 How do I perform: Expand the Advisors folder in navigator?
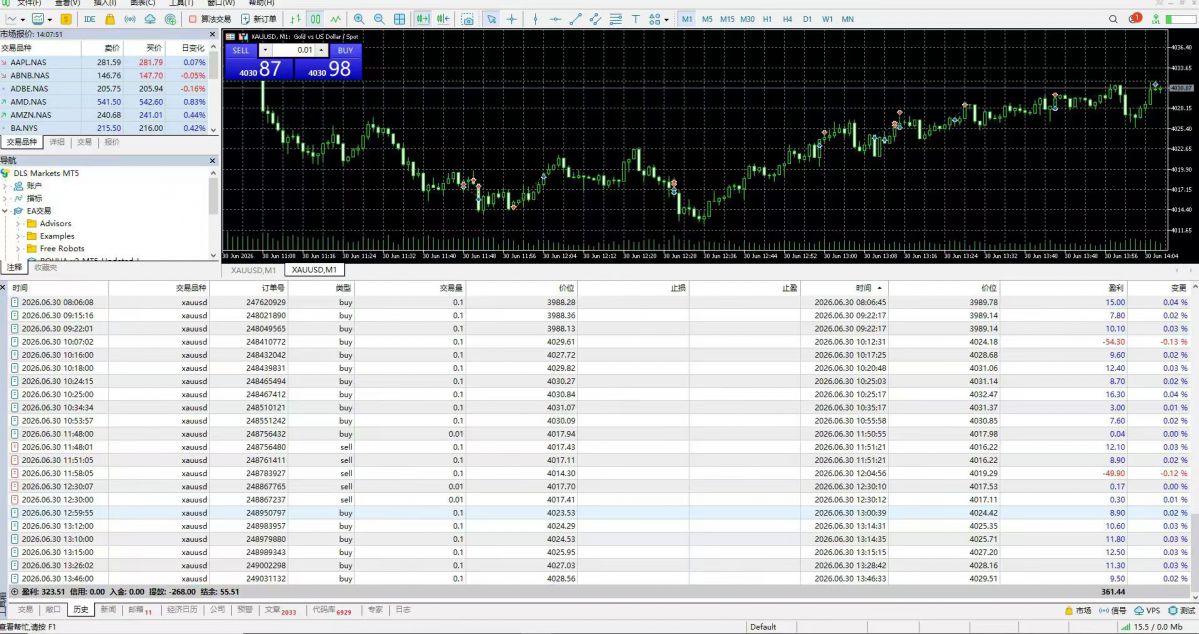[x=18, y=223]
